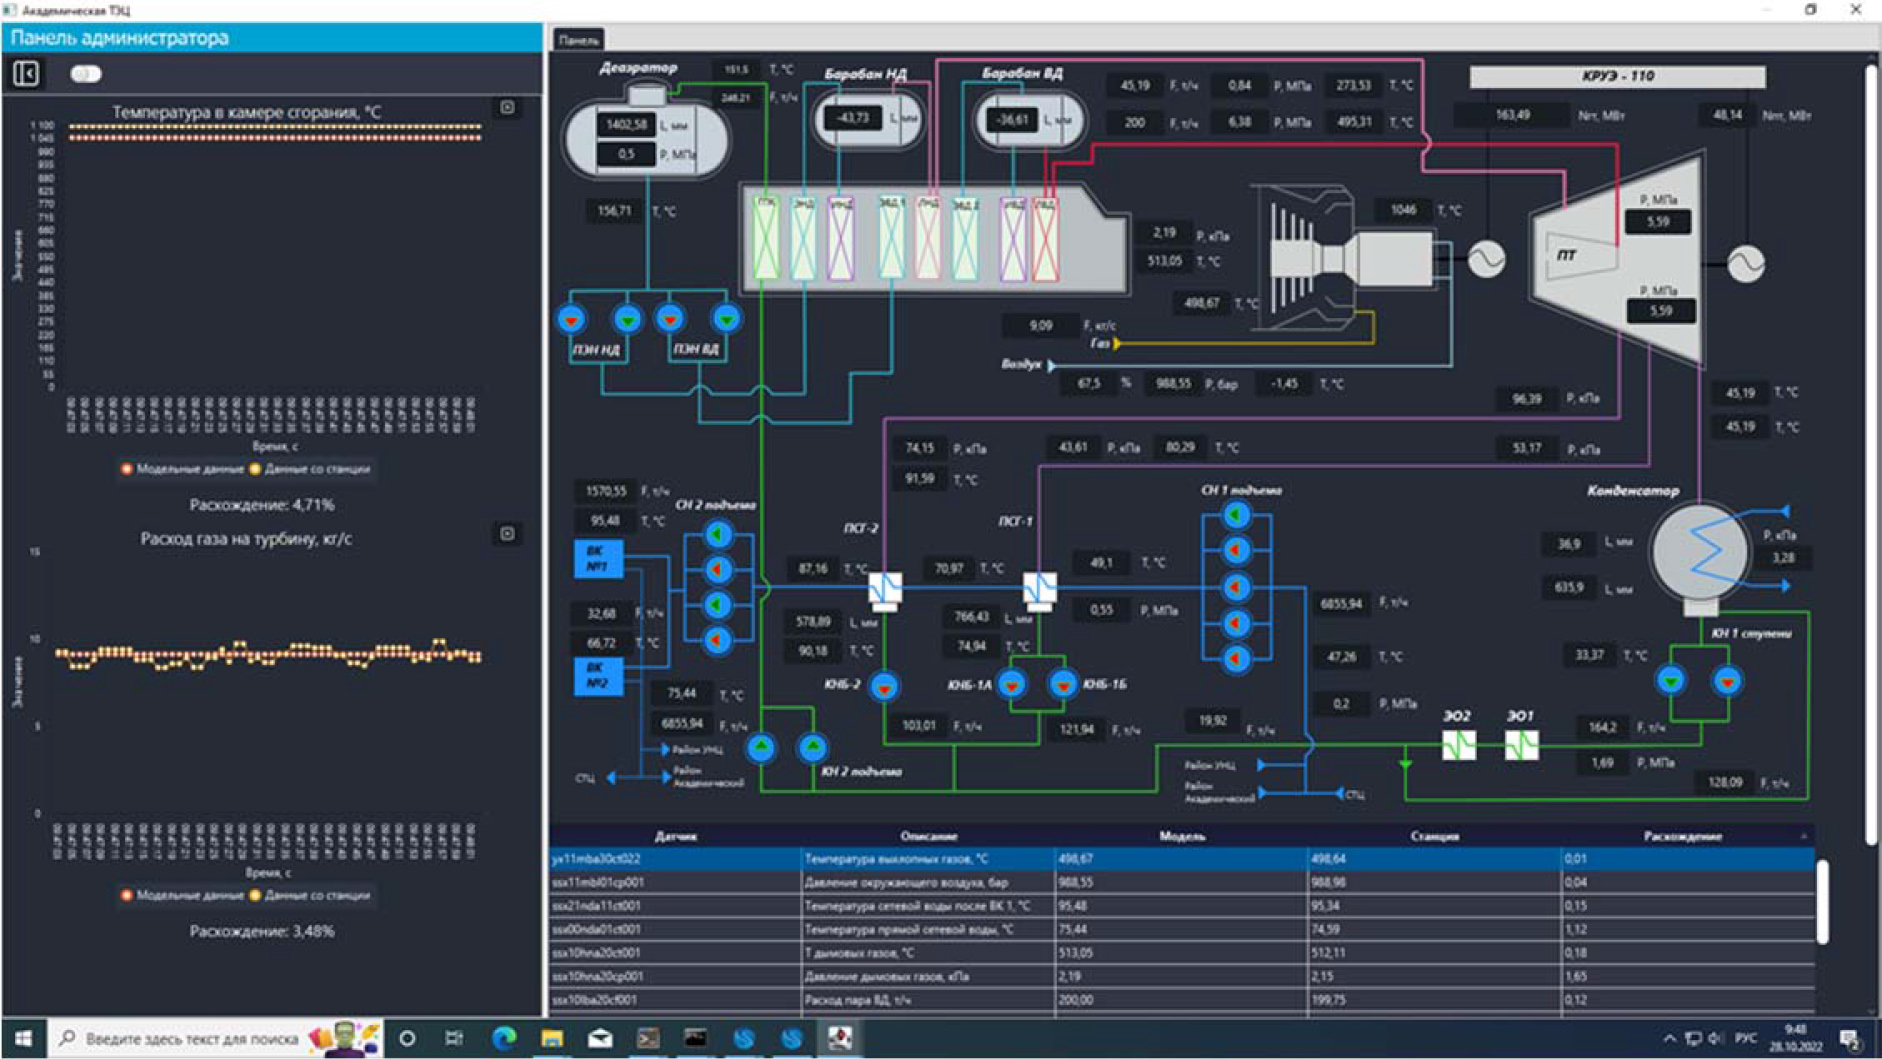Click the gas turbine unit graphic
This screenshot has height=1059, width=1882.
tap(1350, 259)
